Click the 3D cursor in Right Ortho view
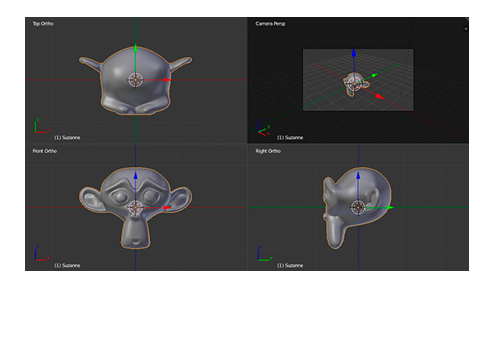480x360 pixels. click(x=358, y=207)
